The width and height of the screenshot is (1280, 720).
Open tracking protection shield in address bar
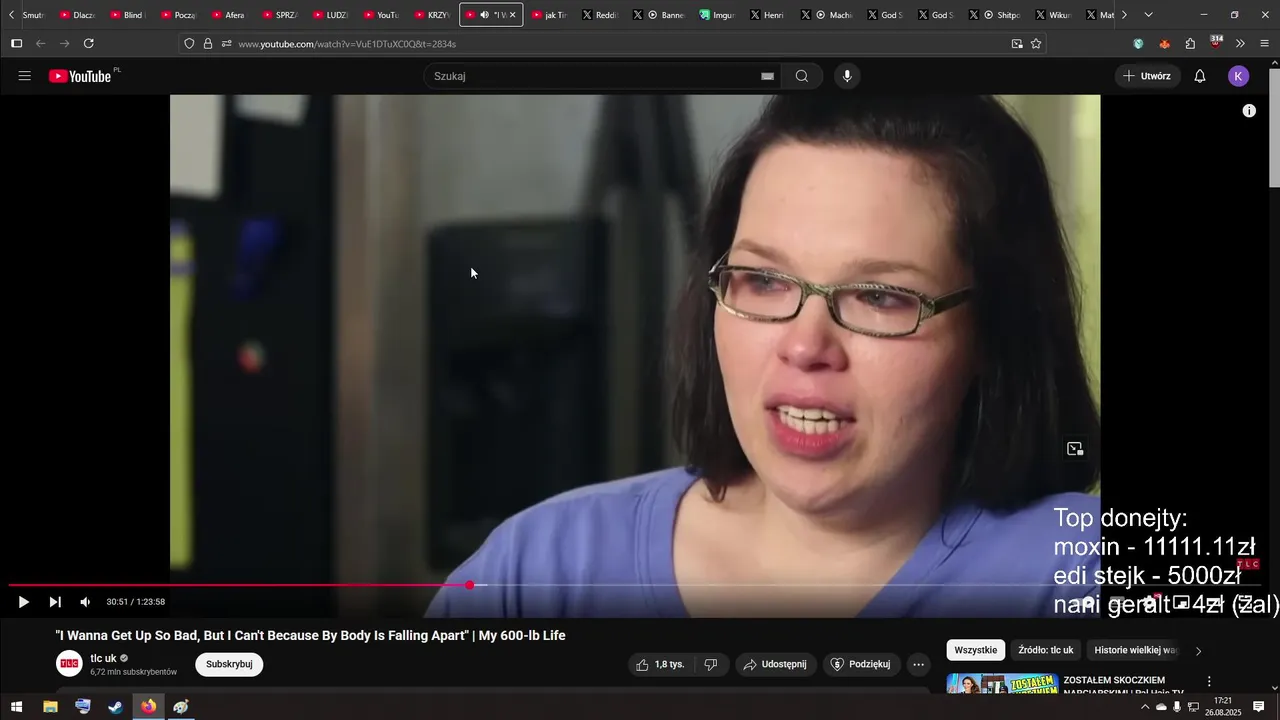coord(189,44)
